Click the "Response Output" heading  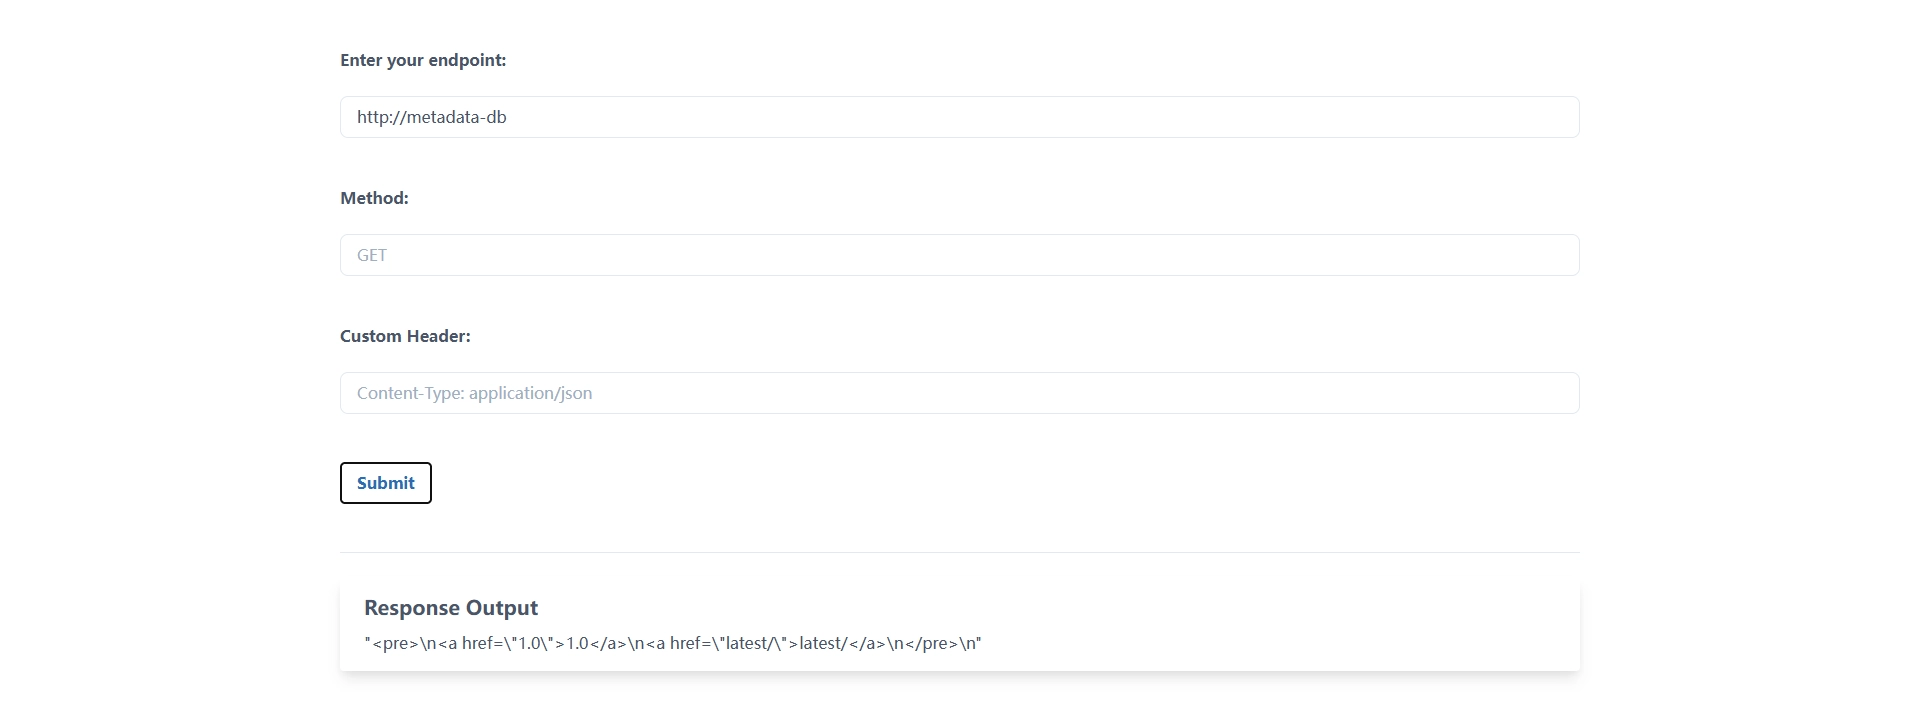pos(451,608)
